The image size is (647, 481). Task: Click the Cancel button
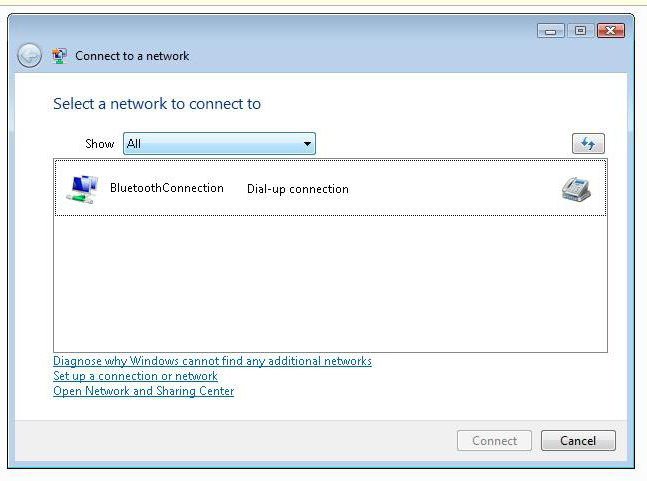click(578, 441)
